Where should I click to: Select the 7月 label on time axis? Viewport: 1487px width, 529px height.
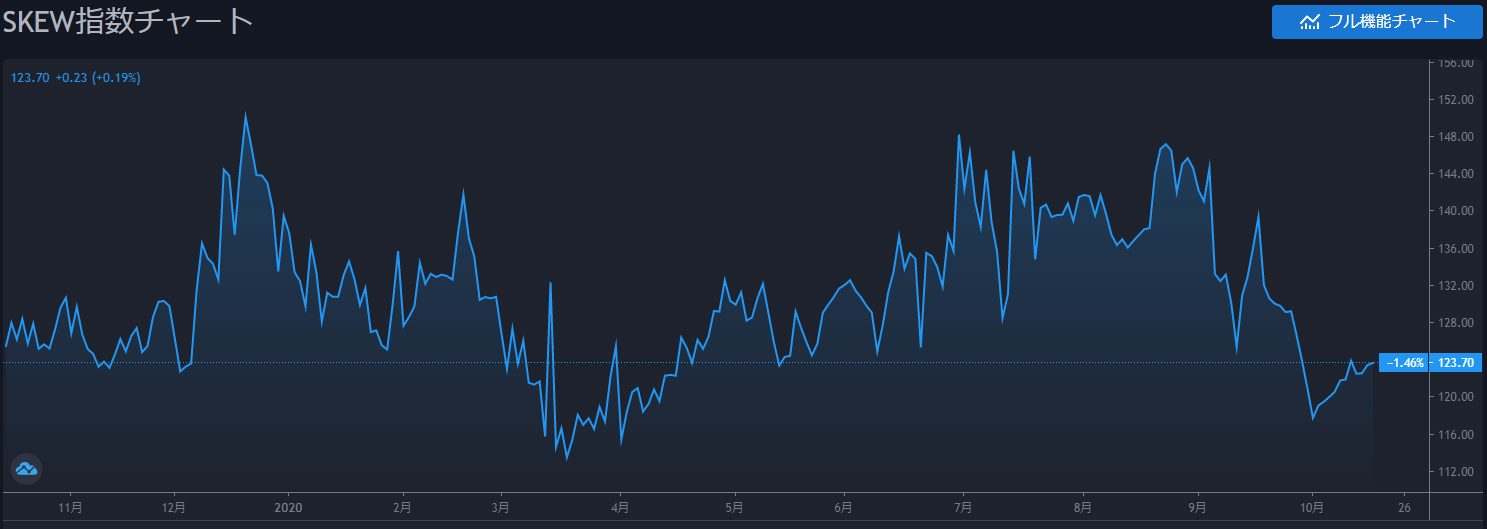[963, 508]
